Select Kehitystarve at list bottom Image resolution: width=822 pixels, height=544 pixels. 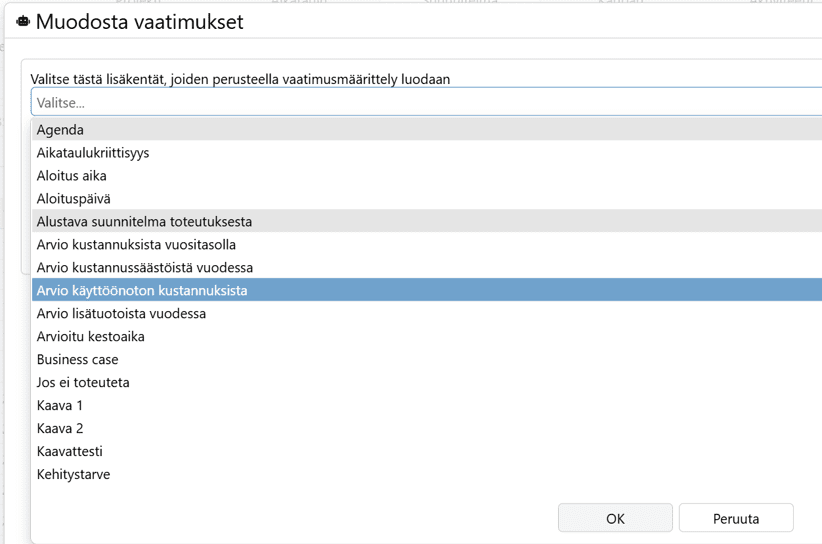pyautogui.click(x=74, y=475)
